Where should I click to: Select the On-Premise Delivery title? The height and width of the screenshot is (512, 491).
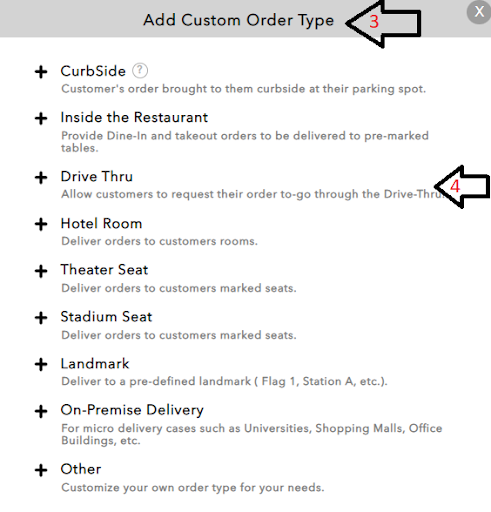[x=132, y=410]
